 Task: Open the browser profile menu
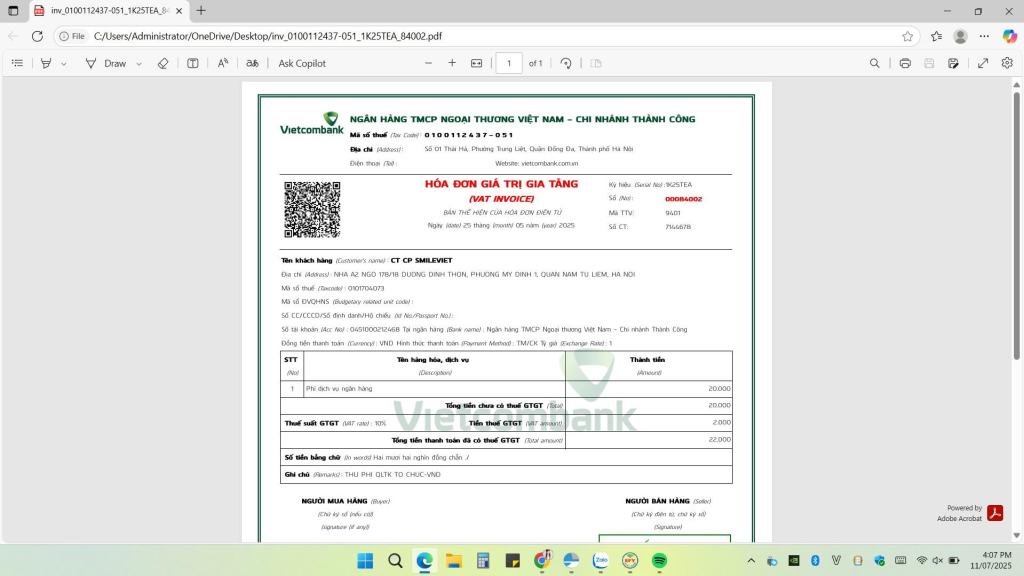(x=960, y=36)
